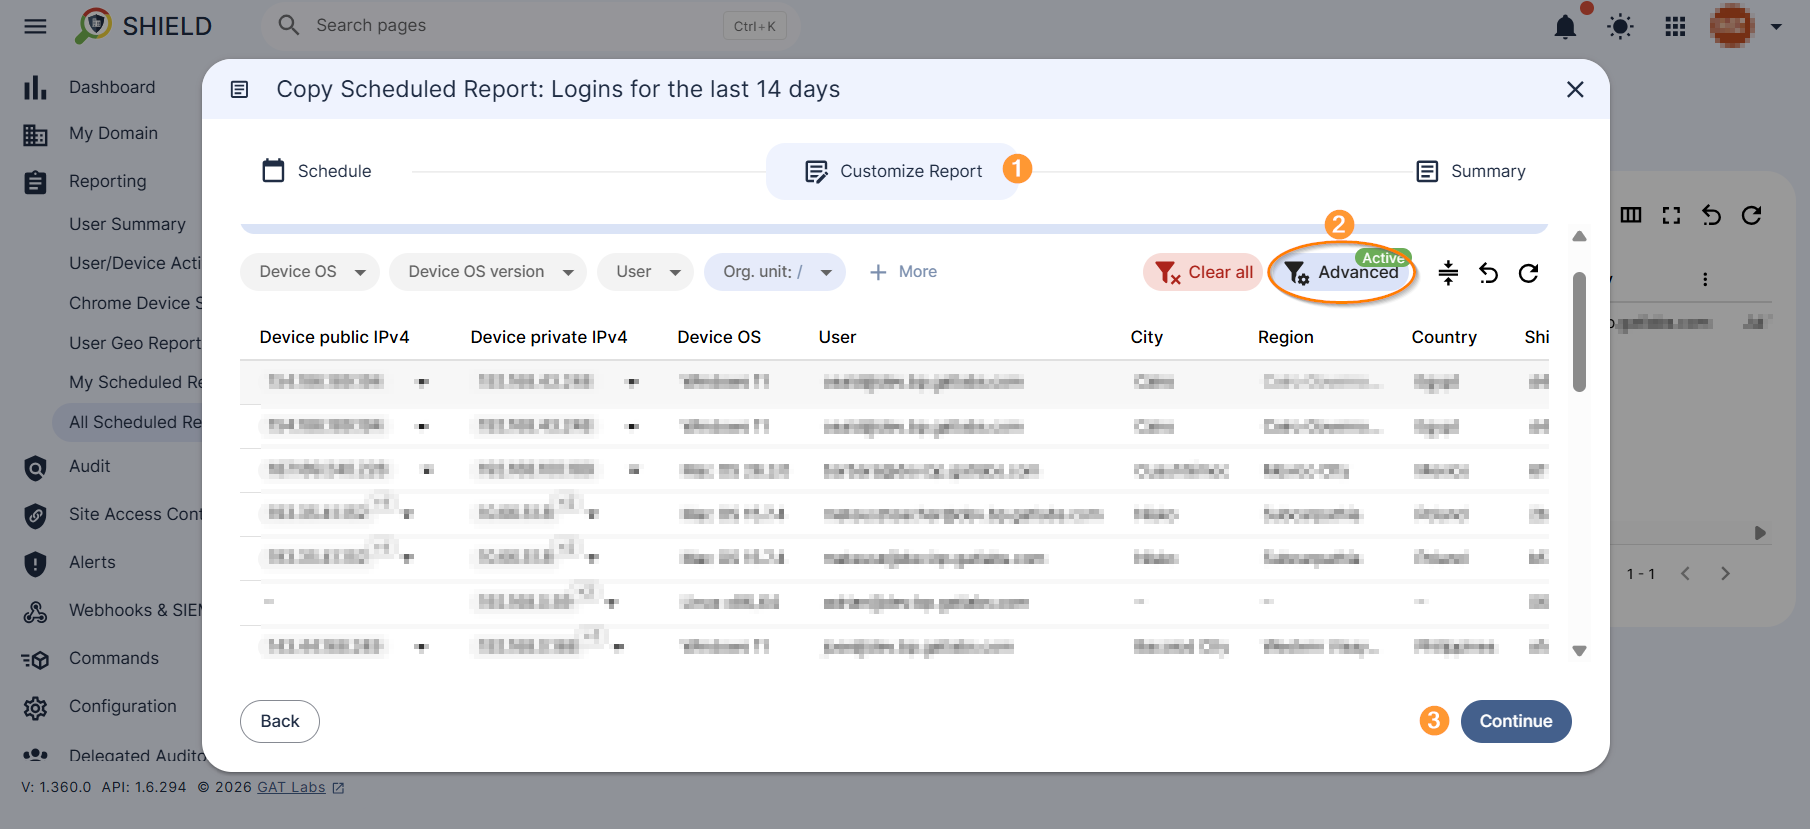Open Alerts in the sidebar

pos(92,562)
